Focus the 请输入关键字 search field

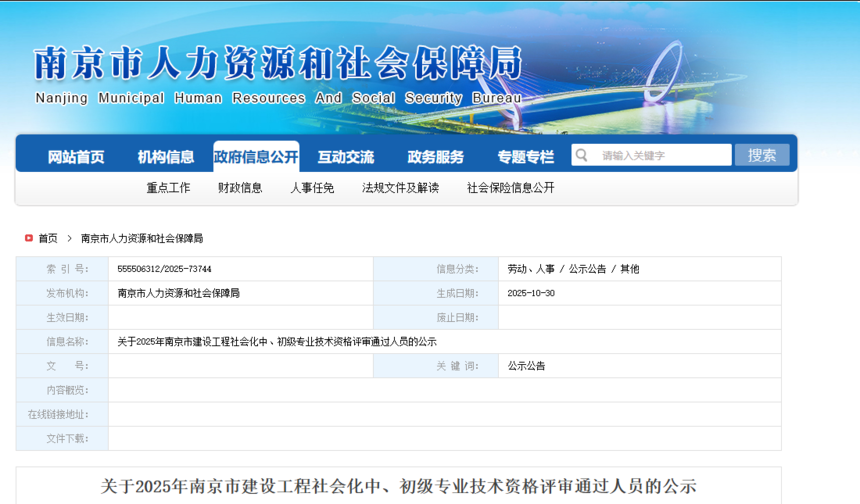click(x=651, y=155)
